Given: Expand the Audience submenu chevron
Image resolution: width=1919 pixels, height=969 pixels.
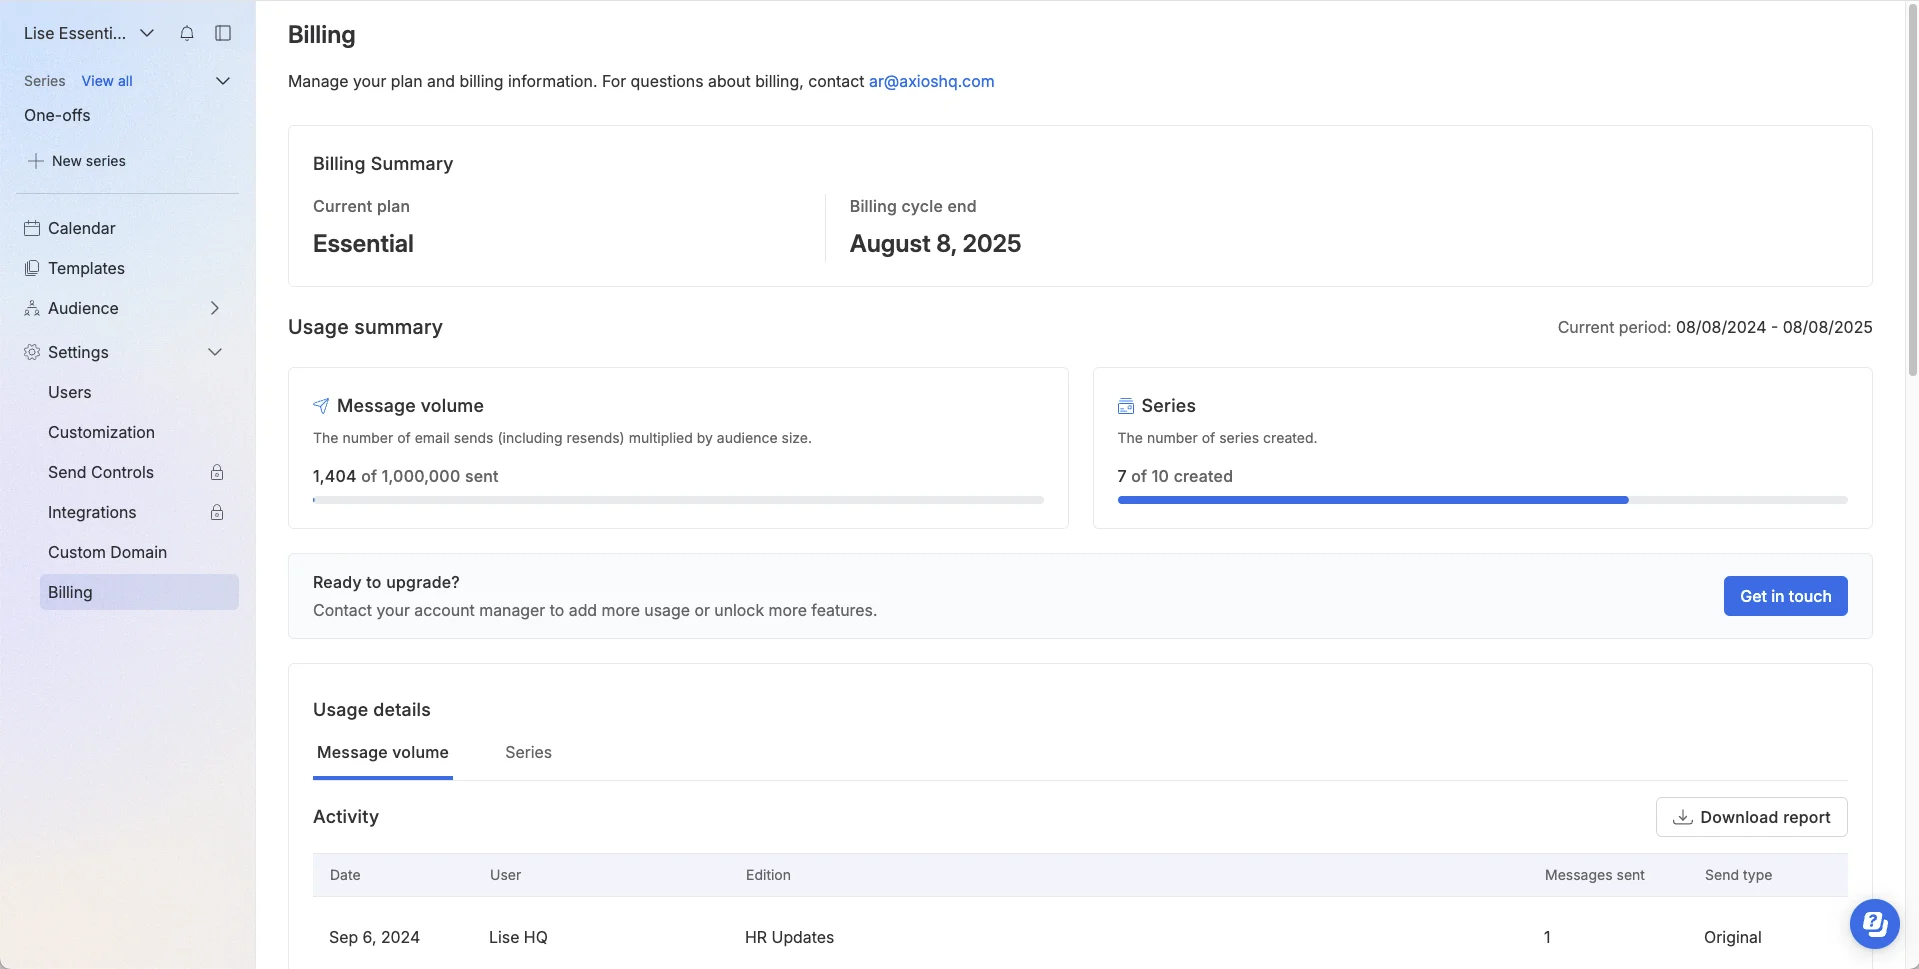Looking at the screenshot, I should 215,308.
